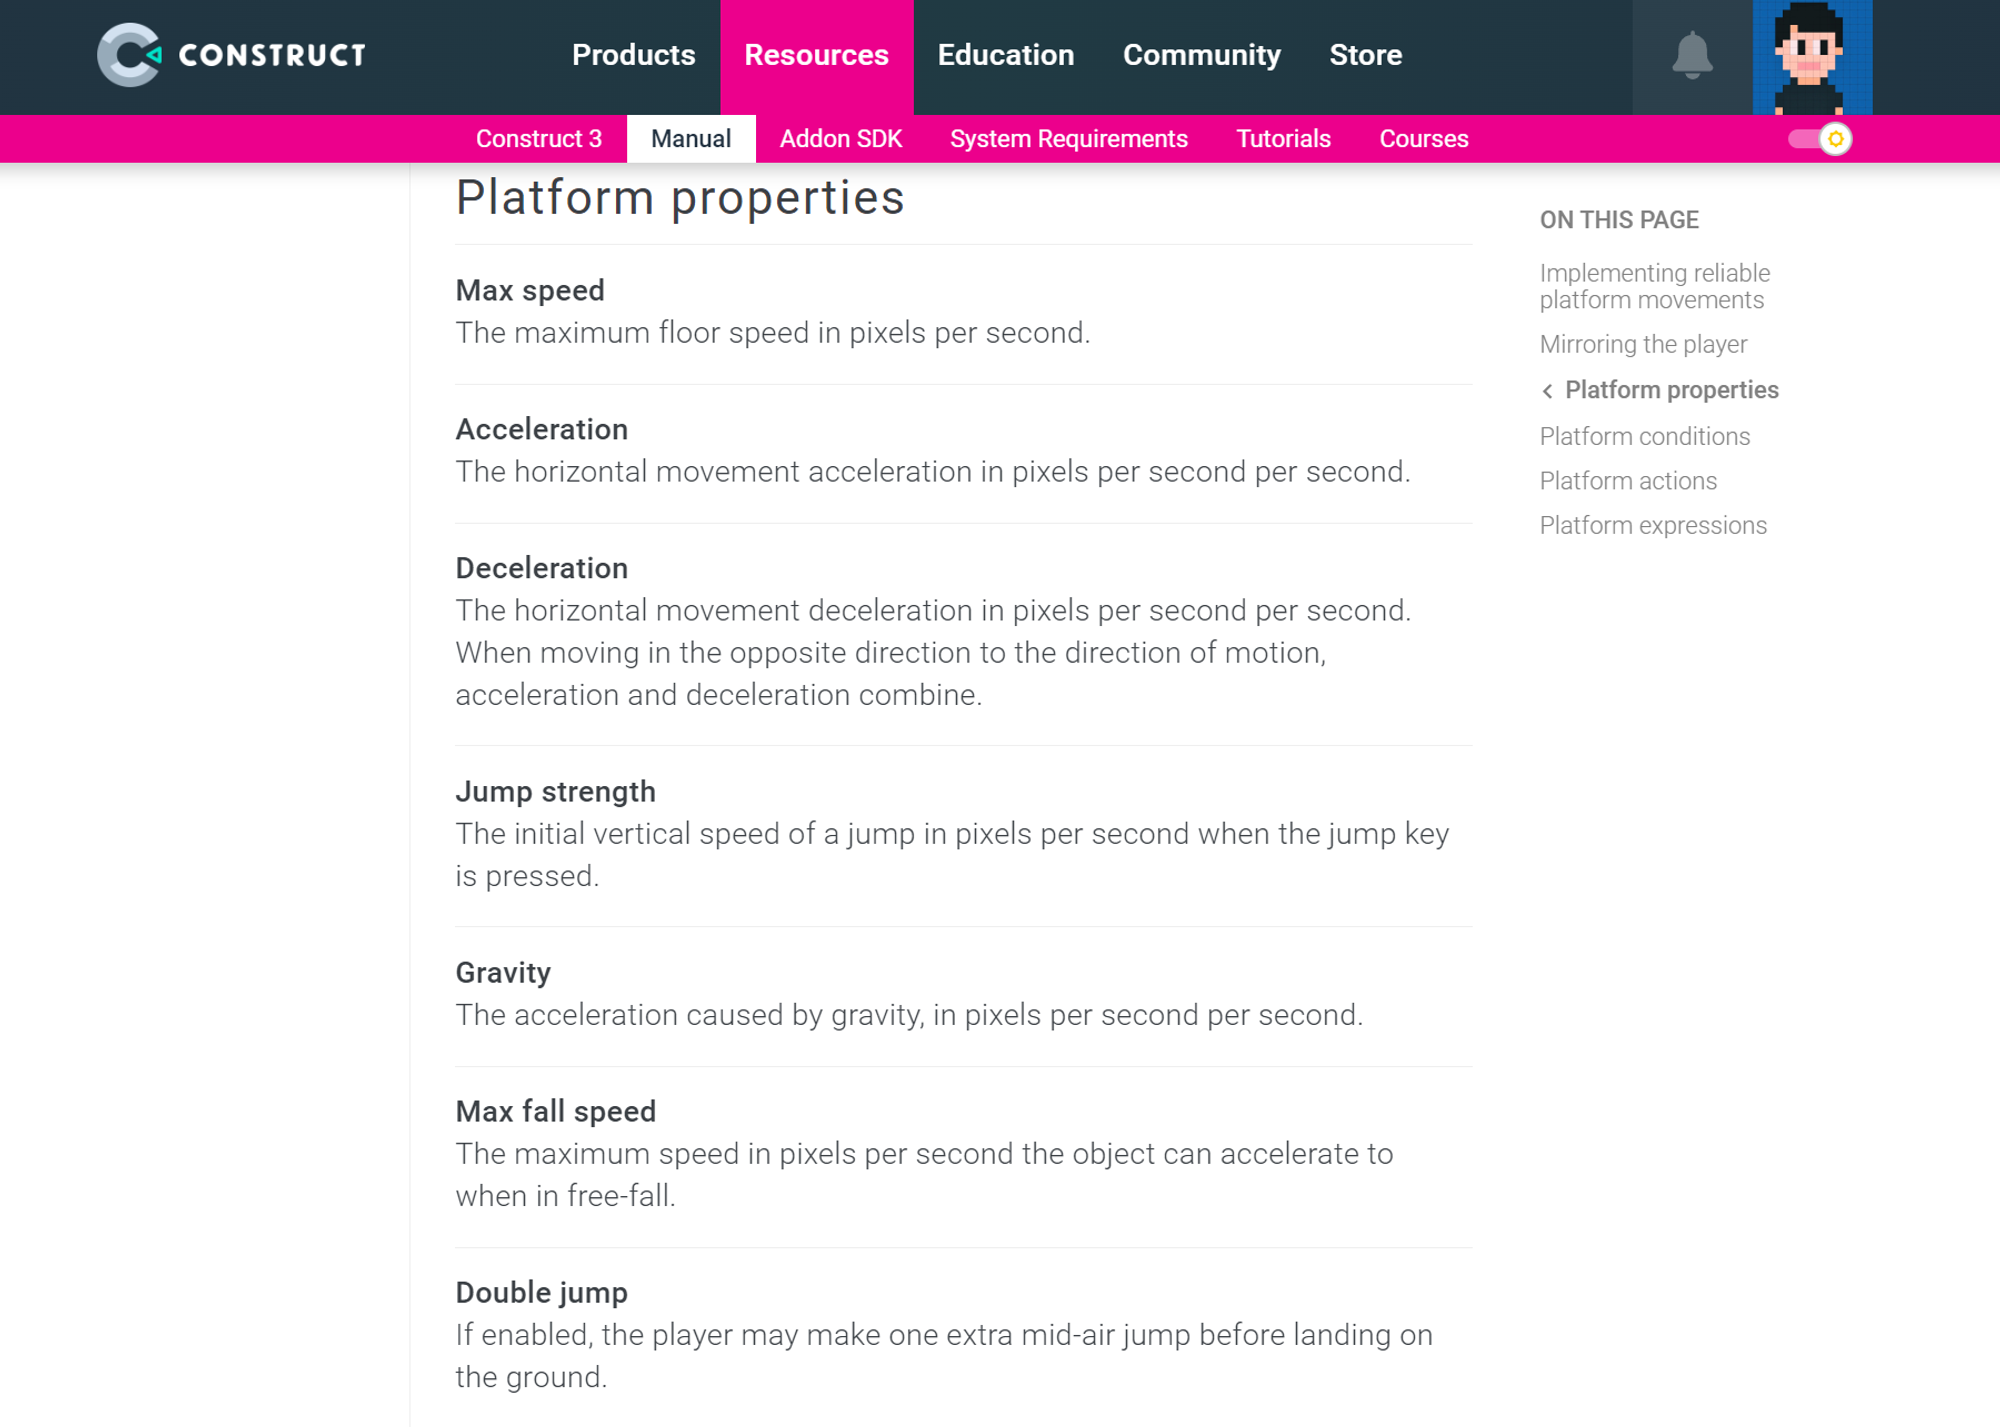Open the Resources menu
Viewport: 2000px width, 1427px height.
(x=816, y=55)
